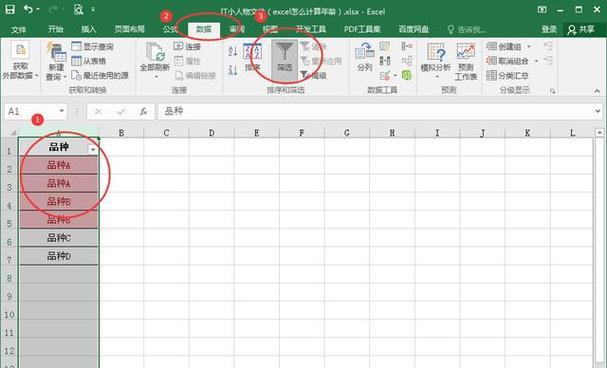Click the 告诉我 (Tell me) search box
Image resolution: width=607 pixels, height=368 pixels.
point(467,29)
